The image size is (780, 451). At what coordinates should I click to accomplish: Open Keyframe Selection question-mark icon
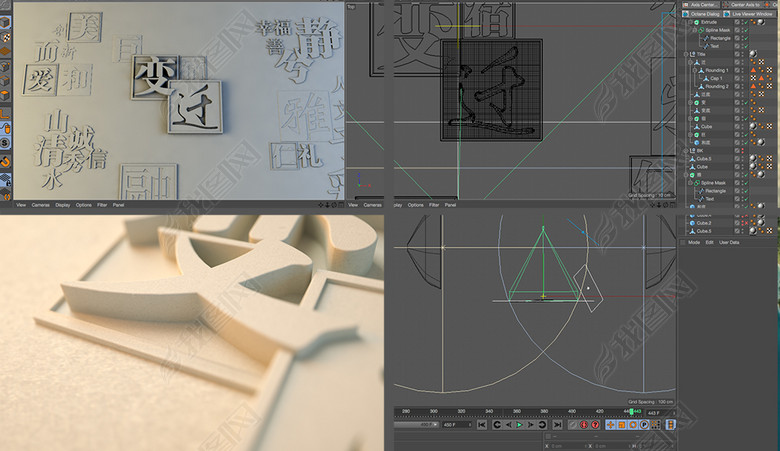point(595,425)
